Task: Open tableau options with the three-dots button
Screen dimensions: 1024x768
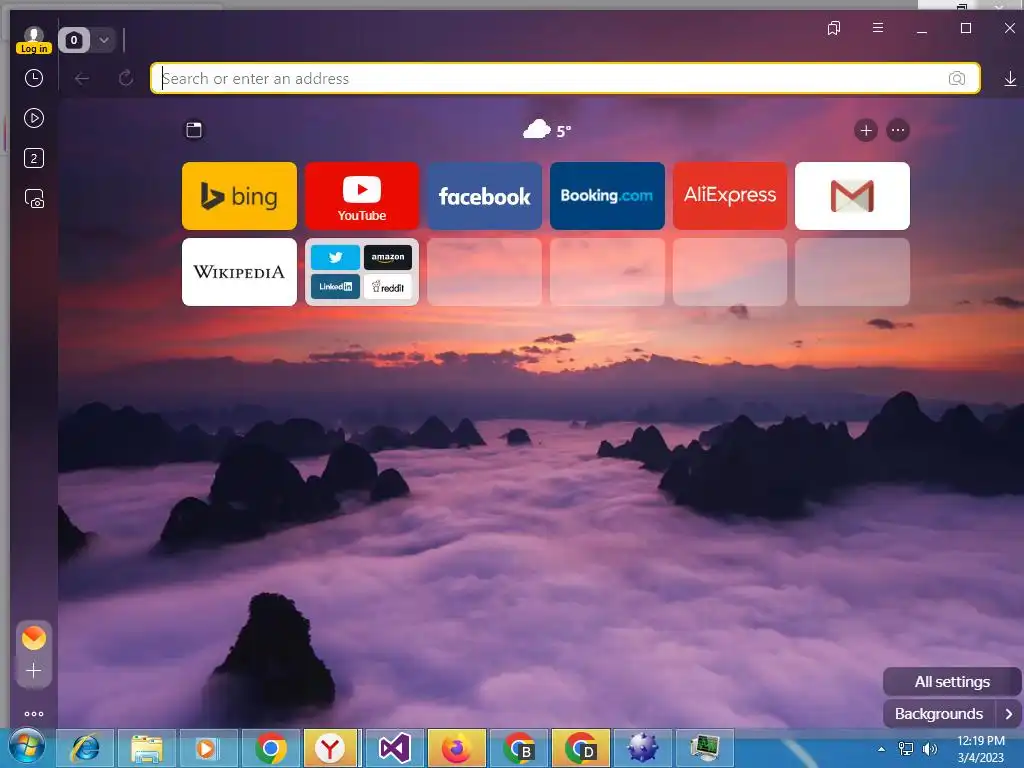Action: tap(898, 131)
